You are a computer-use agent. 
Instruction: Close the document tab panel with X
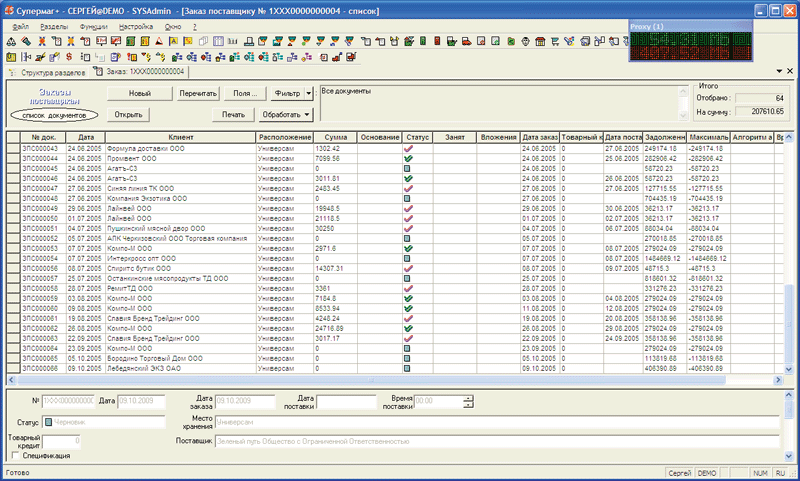point(789,72)
